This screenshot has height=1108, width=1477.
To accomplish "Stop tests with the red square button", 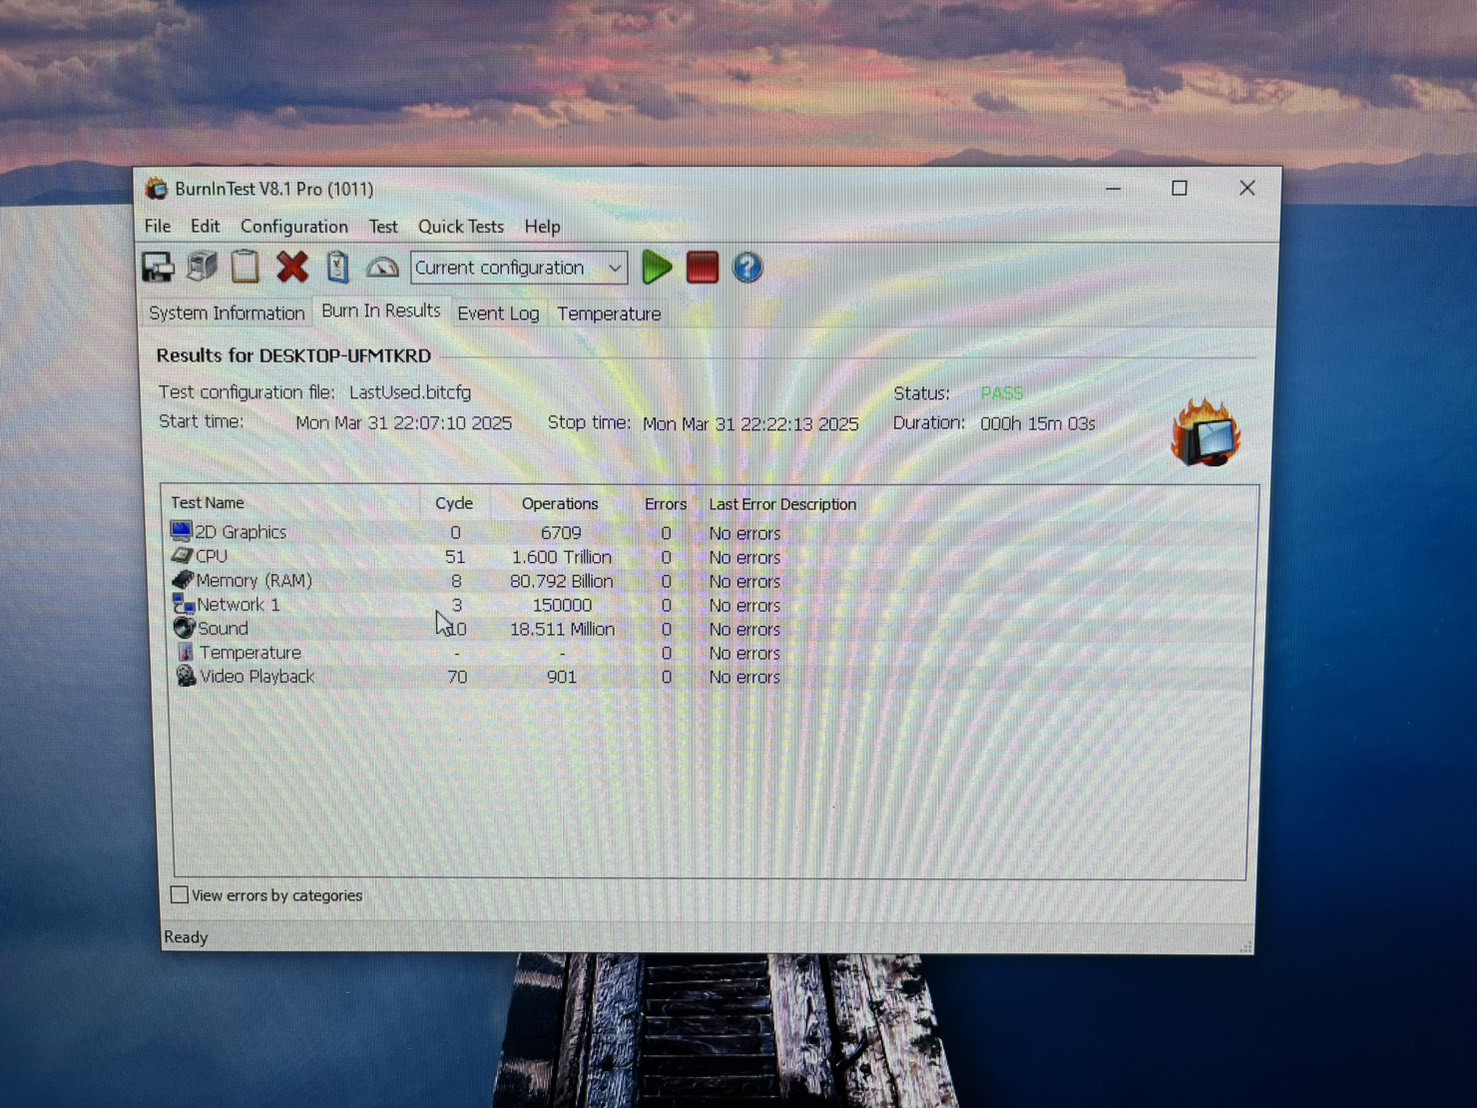I will click(x=702, y=267).
